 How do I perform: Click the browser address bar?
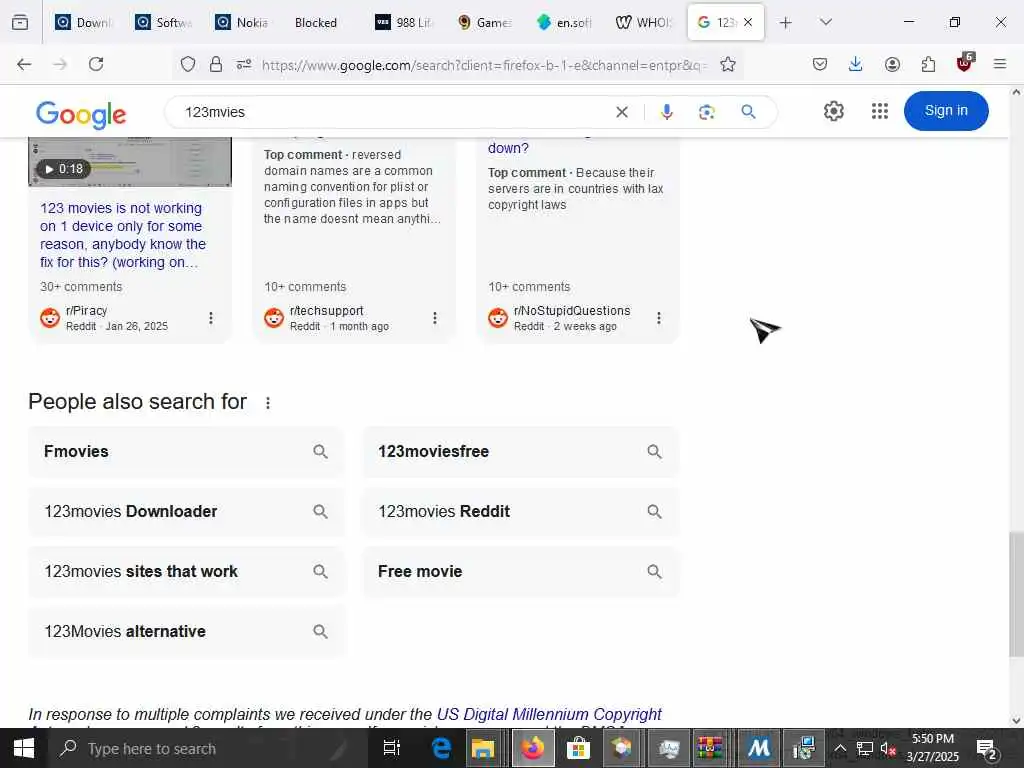coord(483,65)
